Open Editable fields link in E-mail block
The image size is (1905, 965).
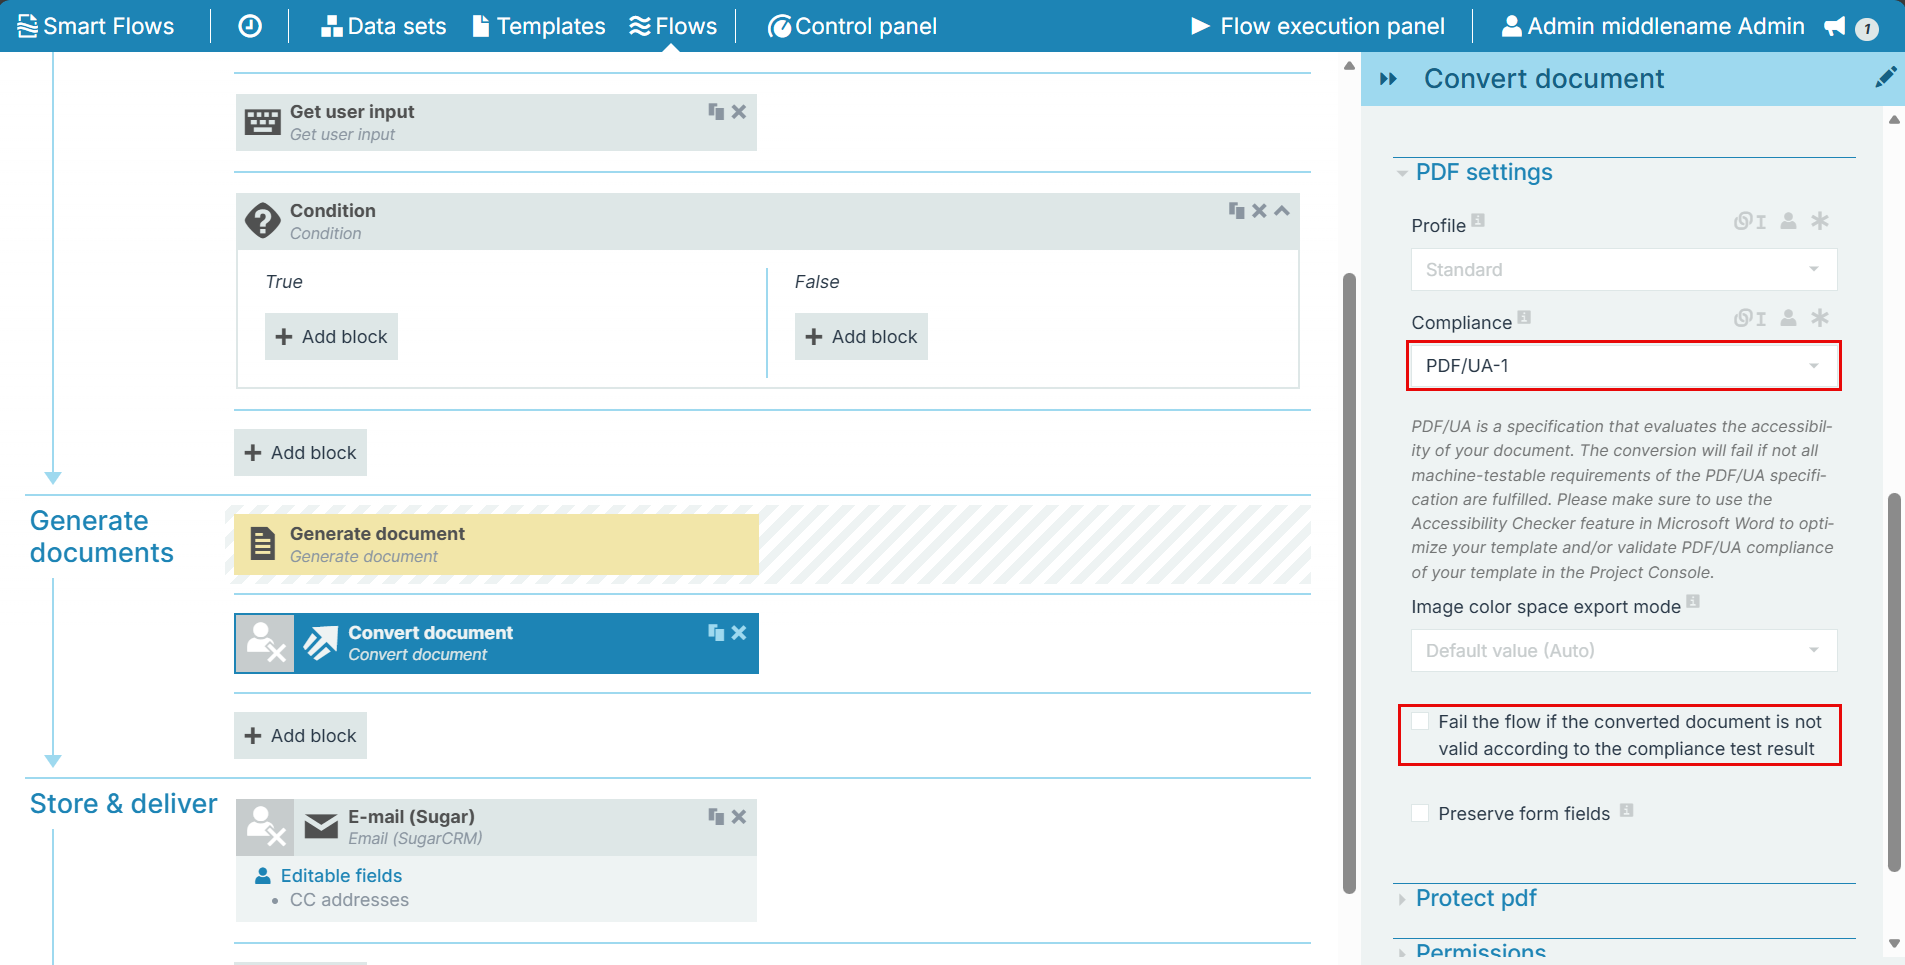coord(341,876)
